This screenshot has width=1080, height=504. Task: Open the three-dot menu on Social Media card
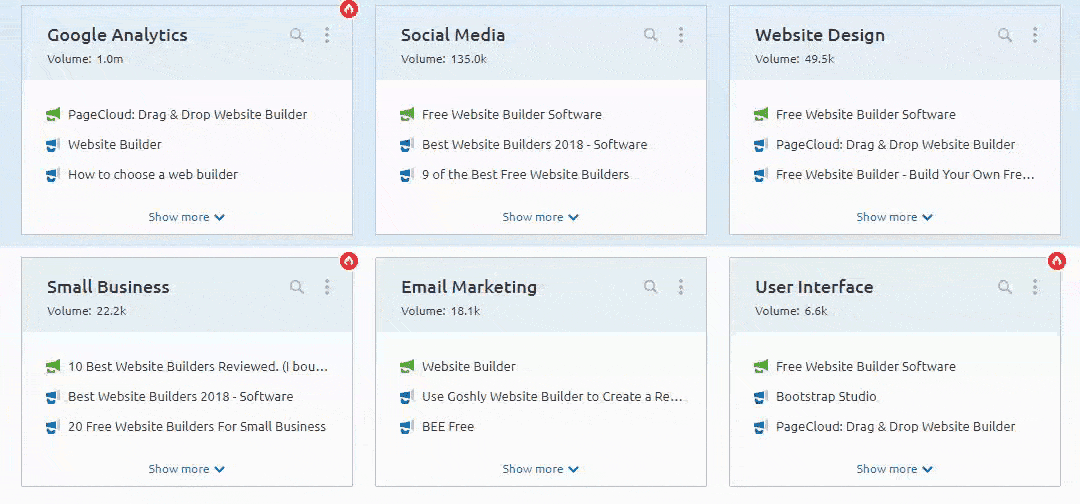pos(681,35)
